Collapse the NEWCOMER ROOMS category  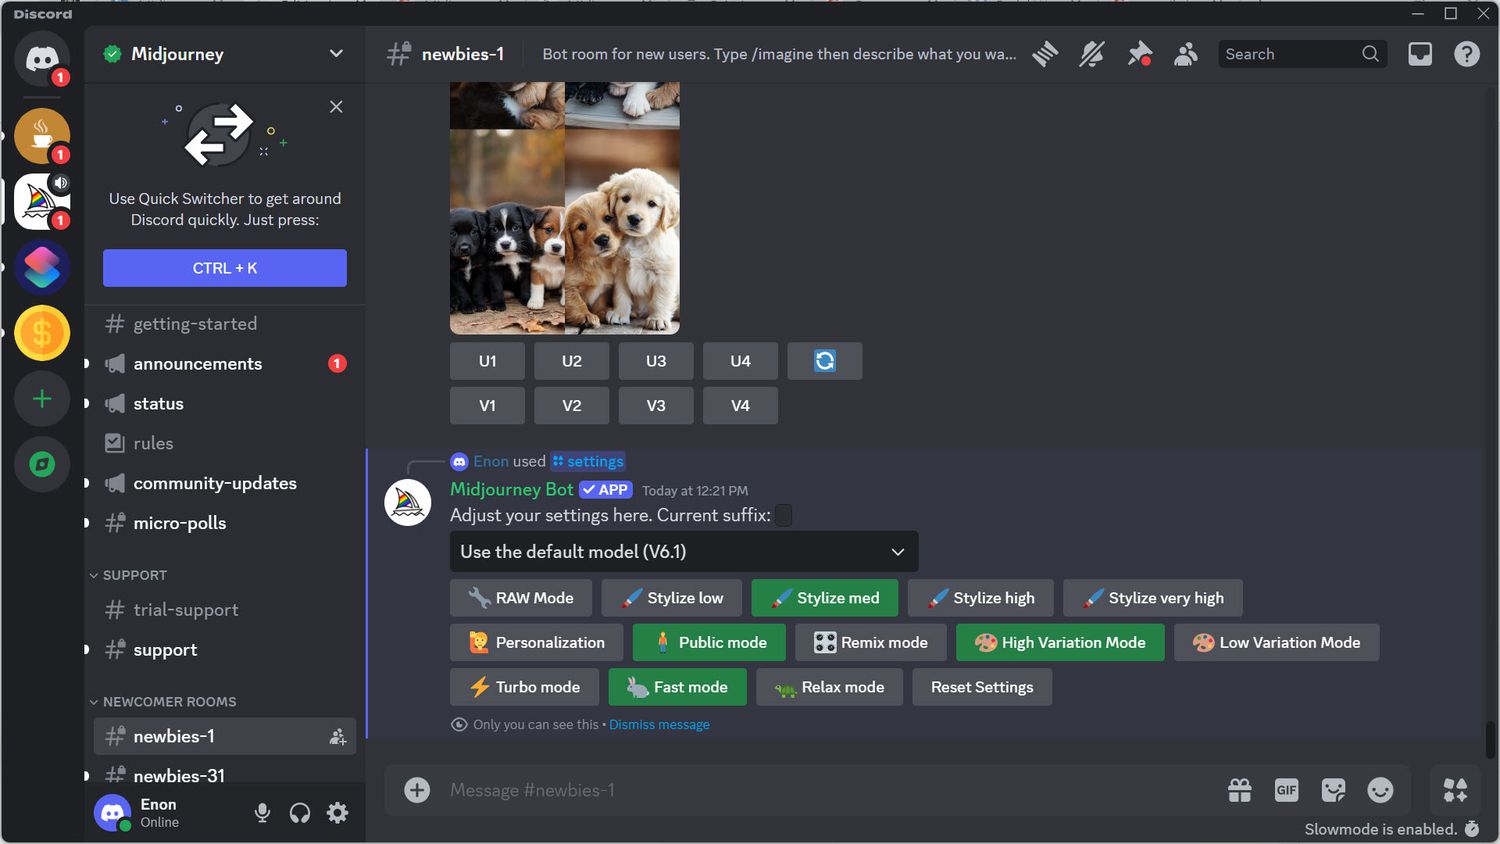point(168,702)
